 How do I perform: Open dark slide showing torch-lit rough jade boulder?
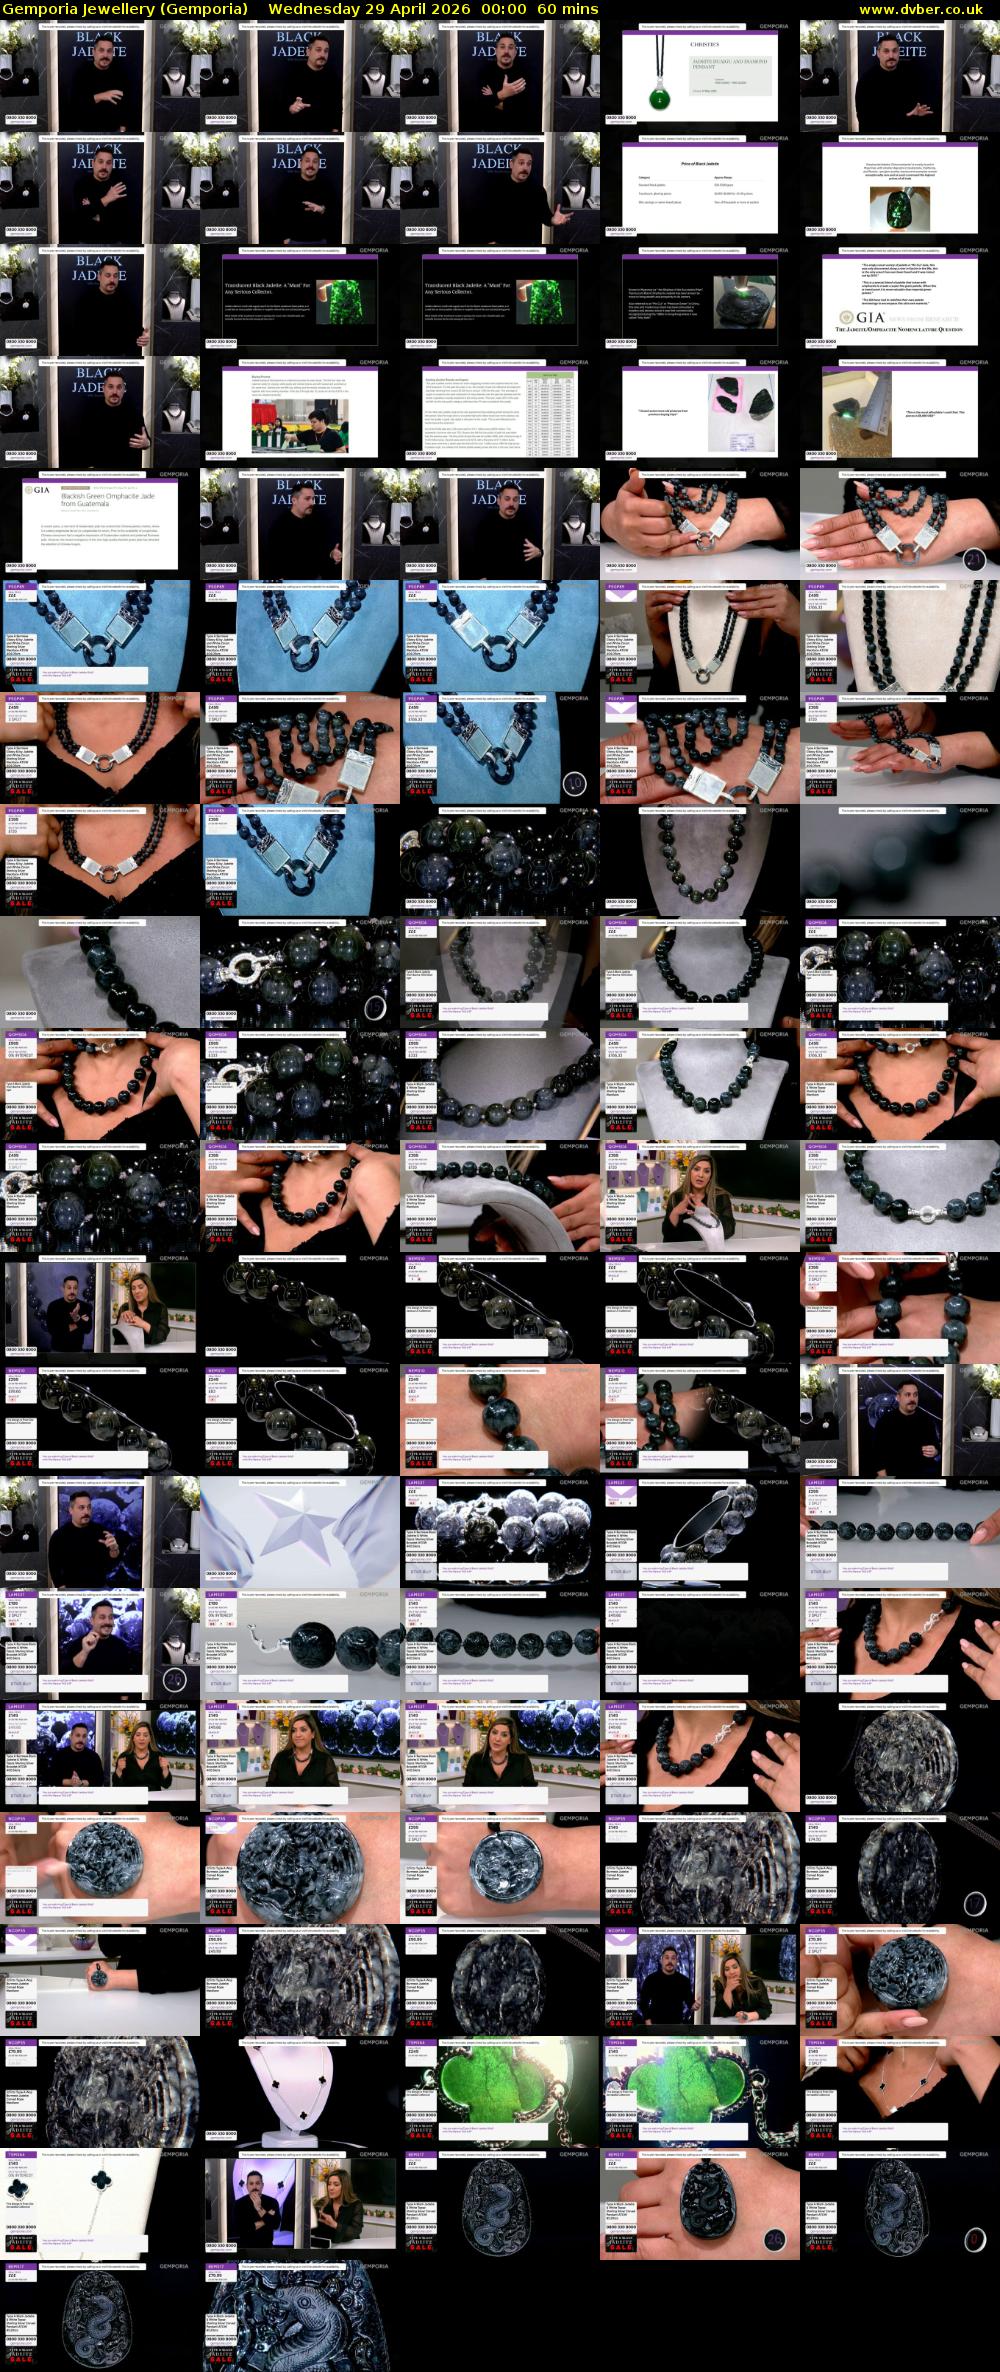[700, 300]
